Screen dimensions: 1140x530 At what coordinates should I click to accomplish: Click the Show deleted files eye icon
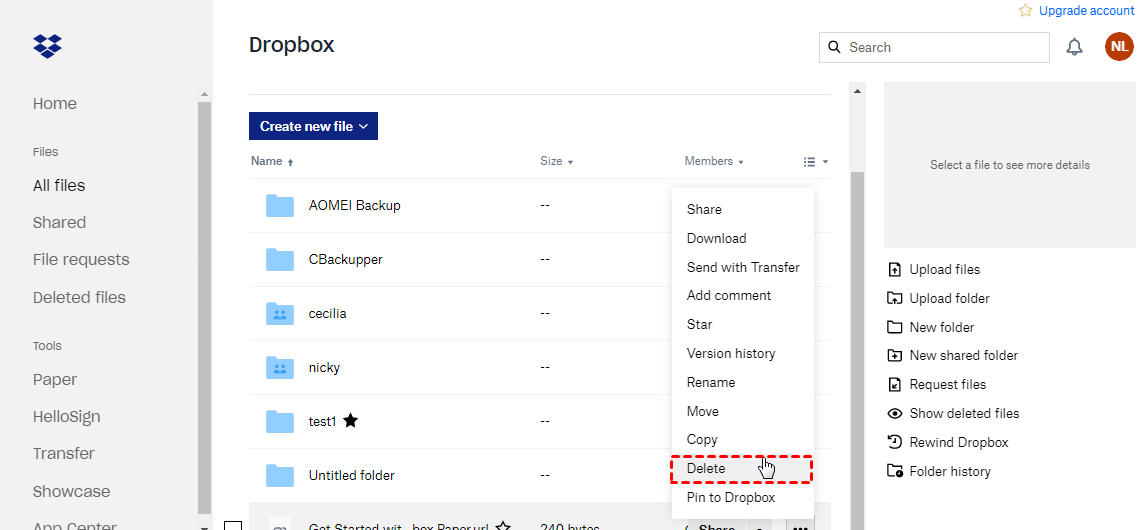point(895,414)
